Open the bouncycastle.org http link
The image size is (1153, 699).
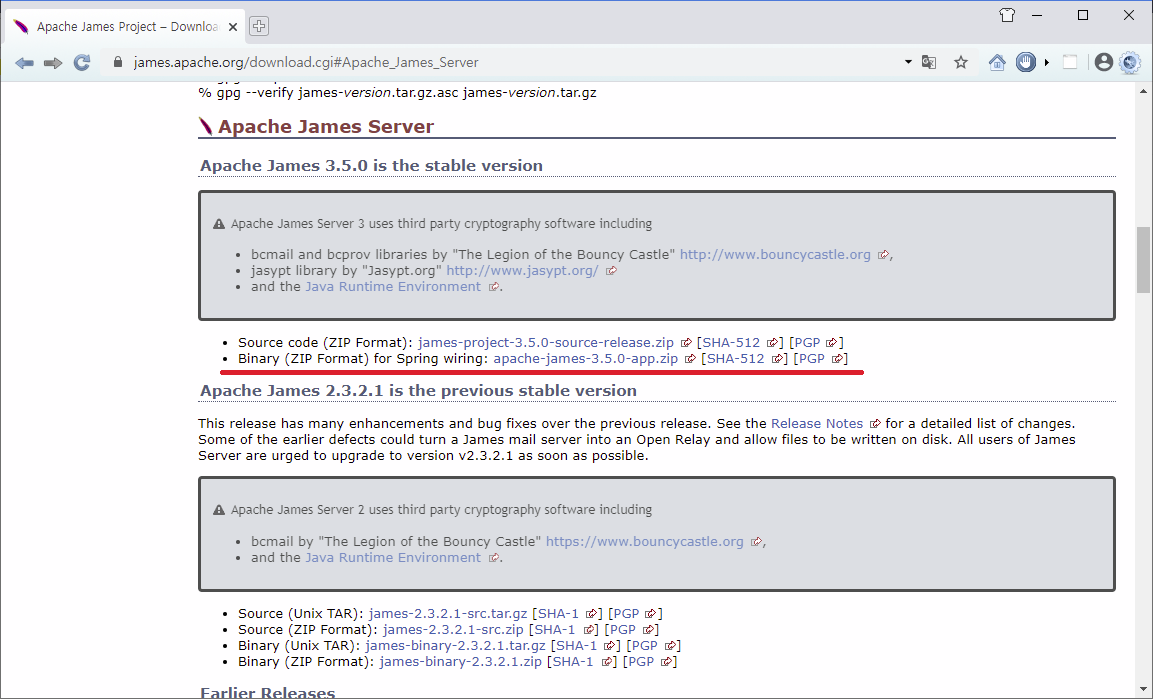tap(775, 254)
